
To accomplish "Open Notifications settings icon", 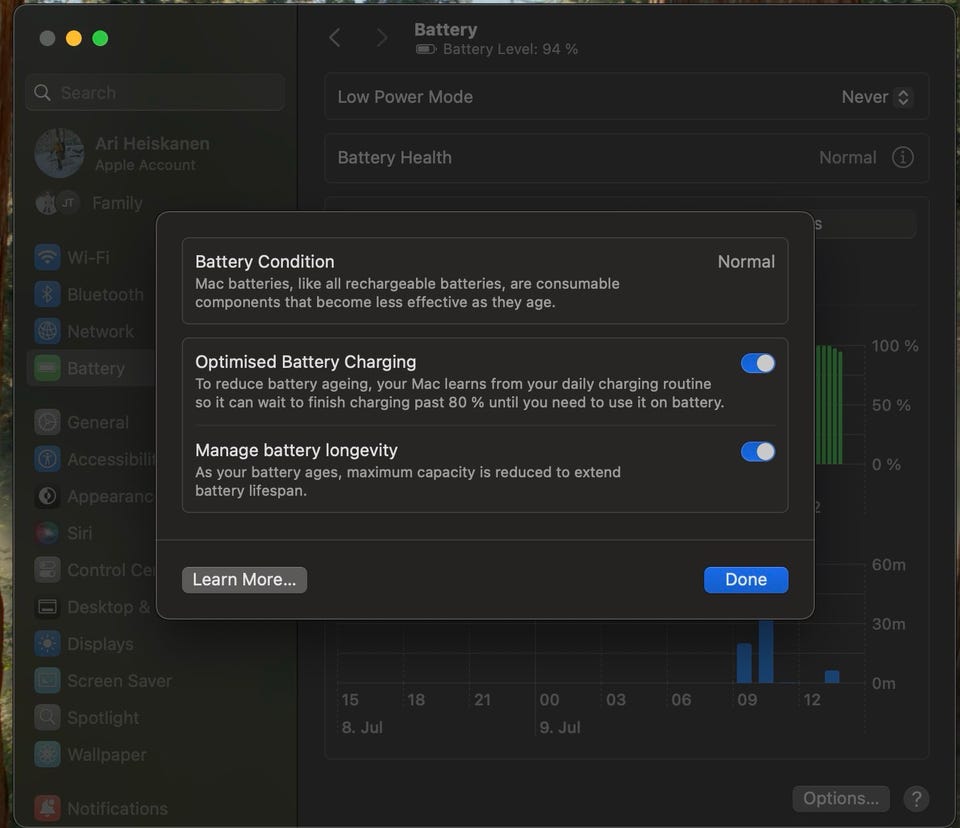I will coord(47,808).
